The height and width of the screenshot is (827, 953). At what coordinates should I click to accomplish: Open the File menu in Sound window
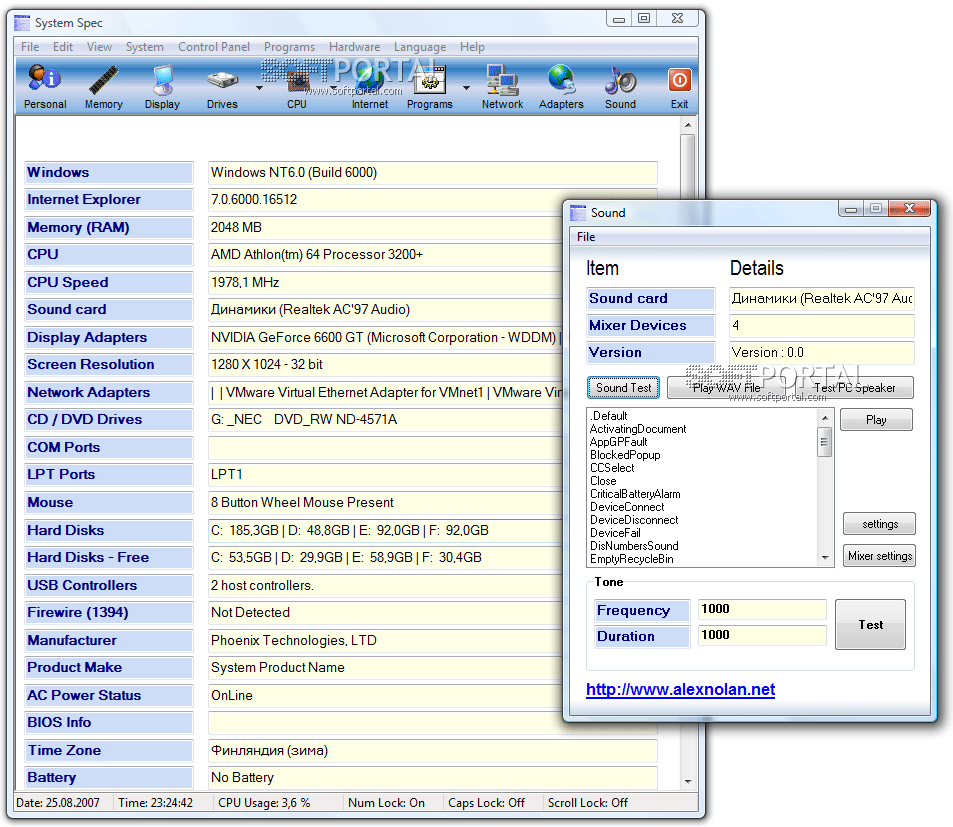click(x=586, y=237)
